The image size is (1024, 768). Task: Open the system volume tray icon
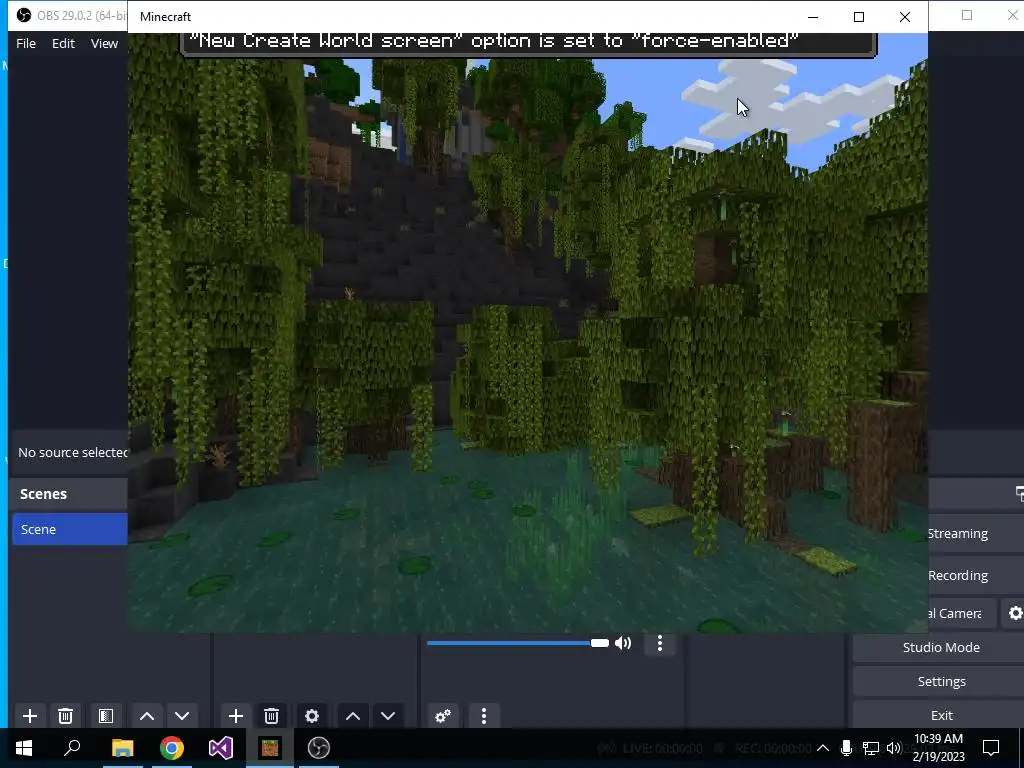click(x=894, y=748)
